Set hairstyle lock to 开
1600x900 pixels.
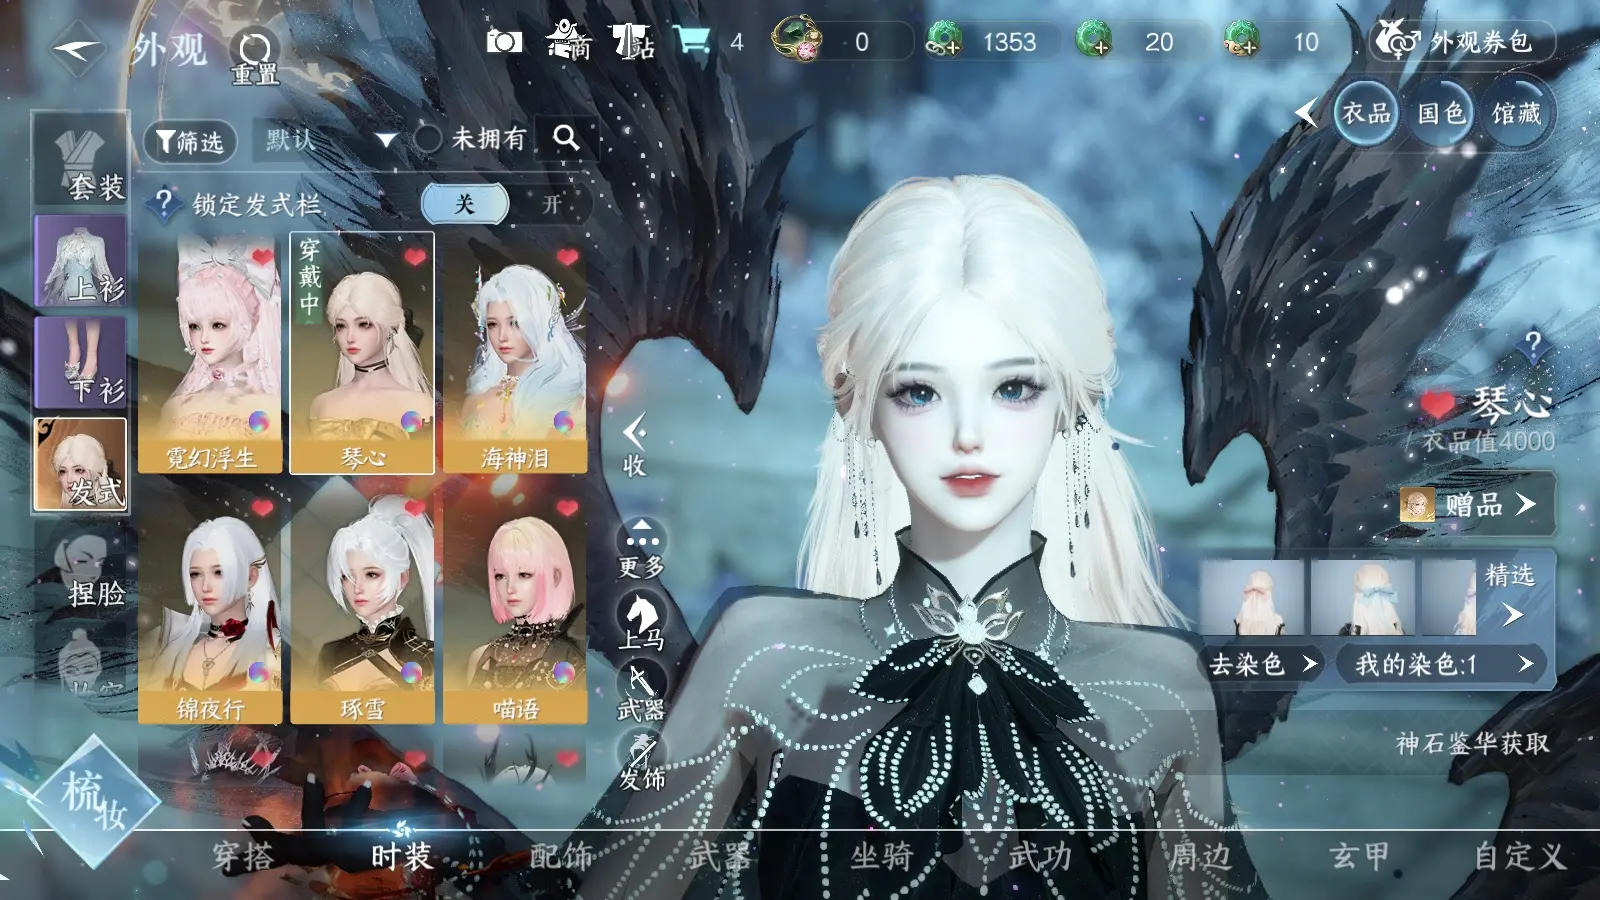[x=551, y=204]
